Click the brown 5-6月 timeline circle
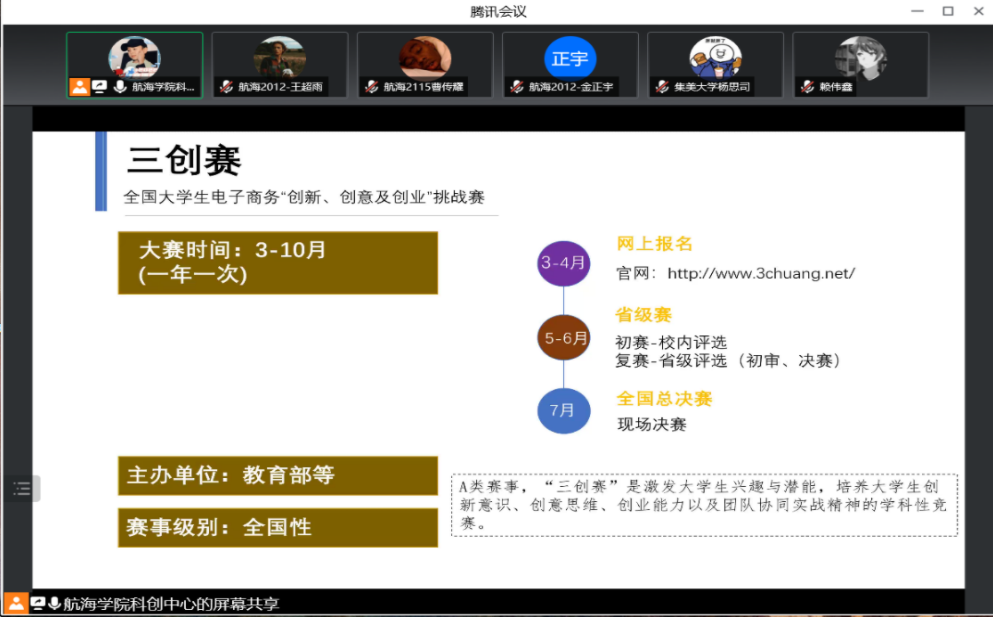Screen dimensions: 993x617 point(564,338)
